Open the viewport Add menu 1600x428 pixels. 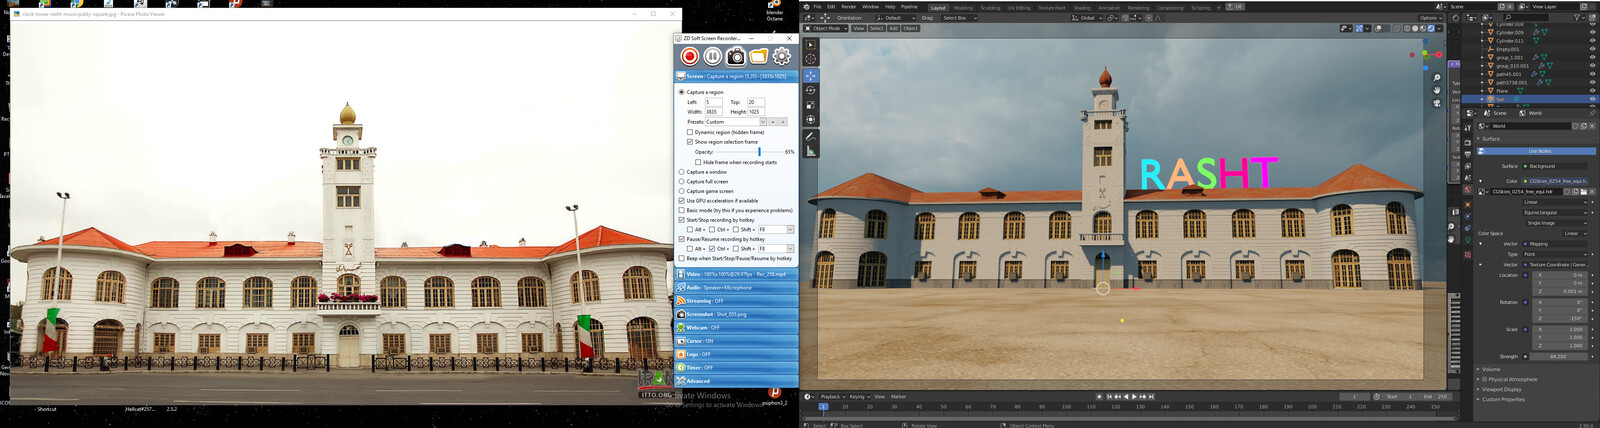pos(894,28)
